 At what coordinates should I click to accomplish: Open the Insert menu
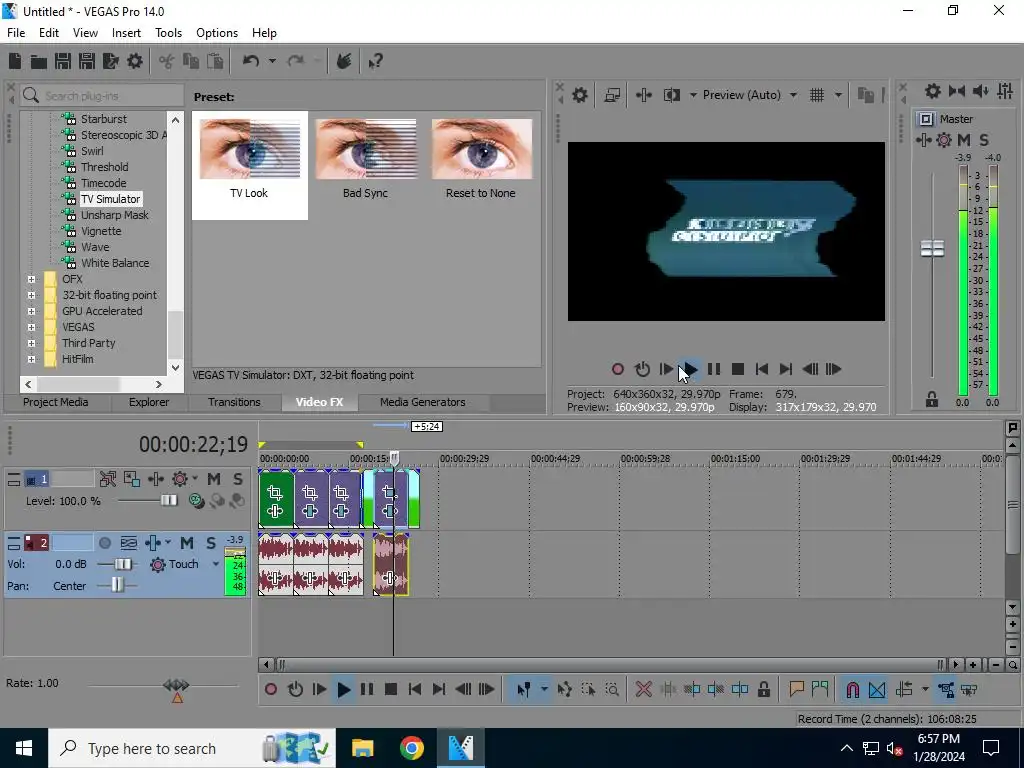pos(126,33)
